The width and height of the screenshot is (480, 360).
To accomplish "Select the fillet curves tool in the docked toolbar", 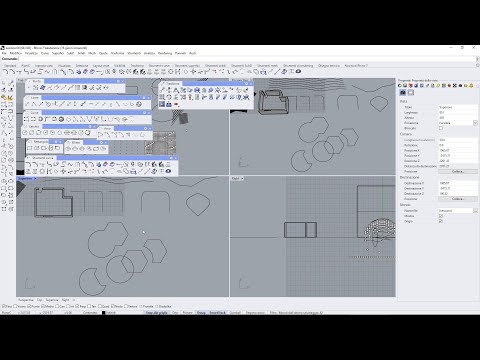I will coord(5,71).
